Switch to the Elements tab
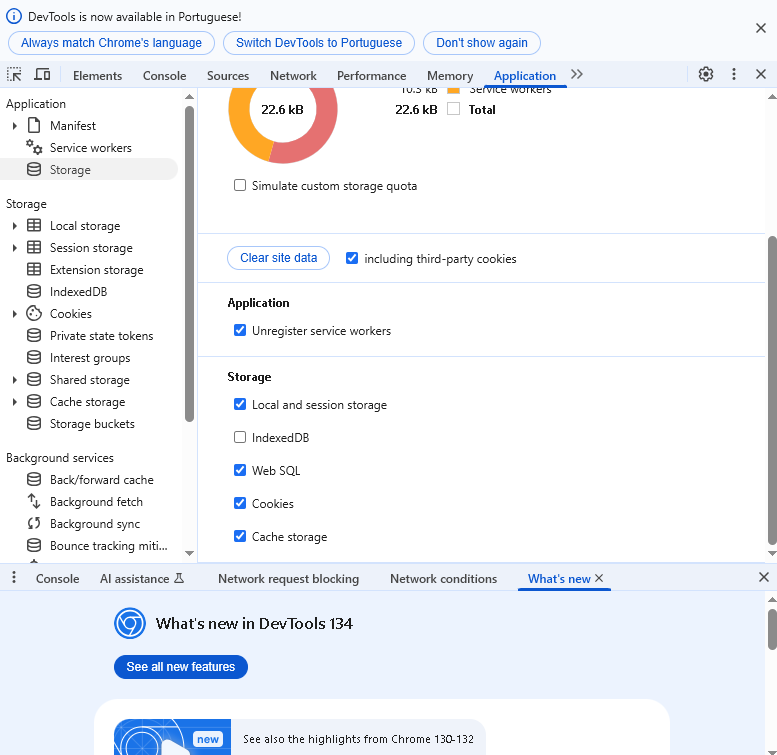Image resolution: width=777 pixels, height=755 pixels. (x=97, y=76)
